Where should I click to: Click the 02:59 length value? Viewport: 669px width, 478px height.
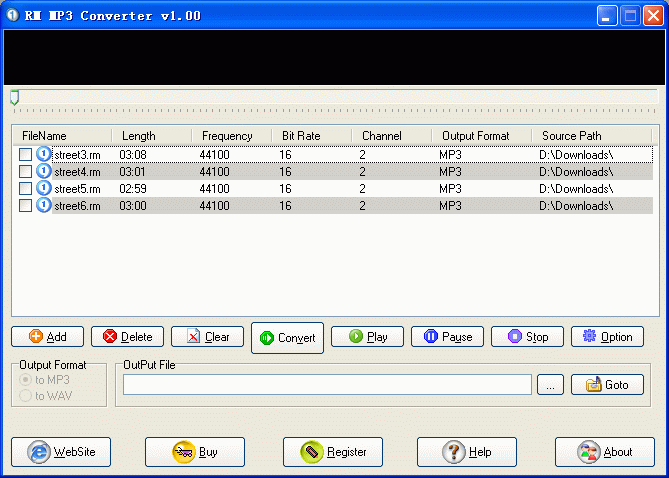click(133, 189)
